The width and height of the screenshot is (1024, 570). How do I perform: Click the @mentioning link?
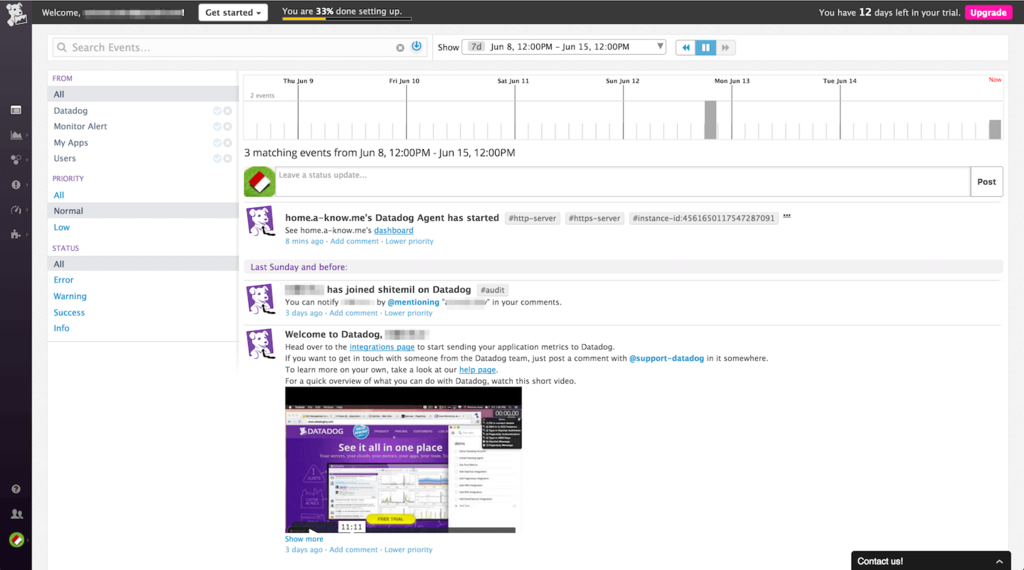413,302
